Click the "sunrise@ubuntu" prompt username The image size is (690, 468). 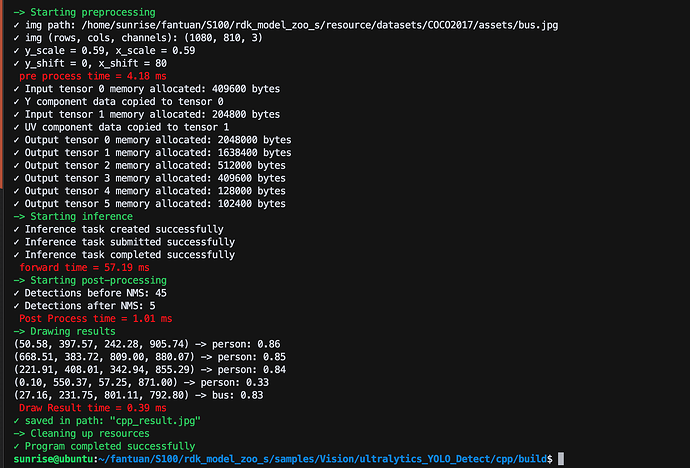point(47,458)
